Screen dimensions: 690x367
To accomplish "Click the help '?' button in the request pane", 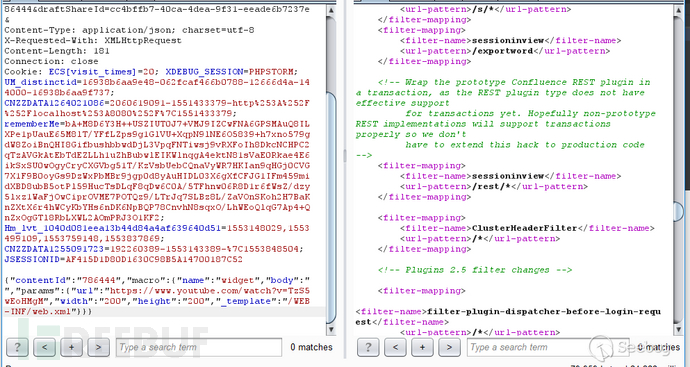I will tap(17, 347).
